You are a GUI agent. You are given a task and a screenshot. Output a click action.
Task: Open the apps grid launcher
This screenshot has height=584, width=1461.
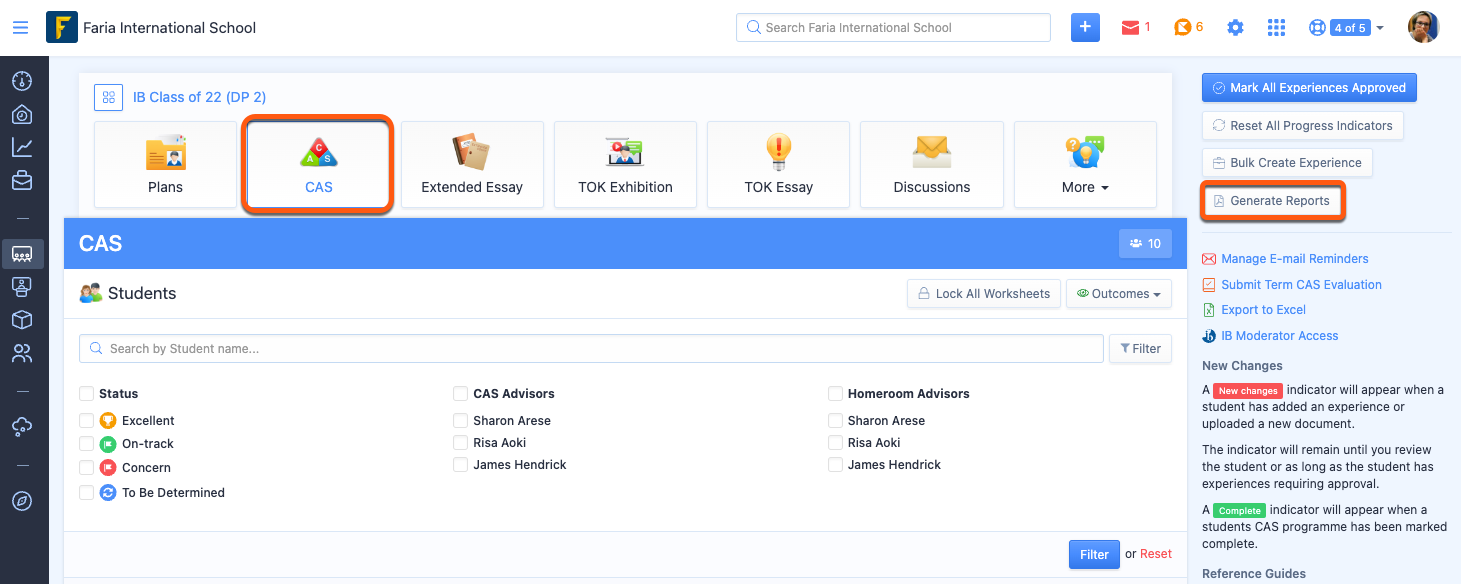point(1276,28)
